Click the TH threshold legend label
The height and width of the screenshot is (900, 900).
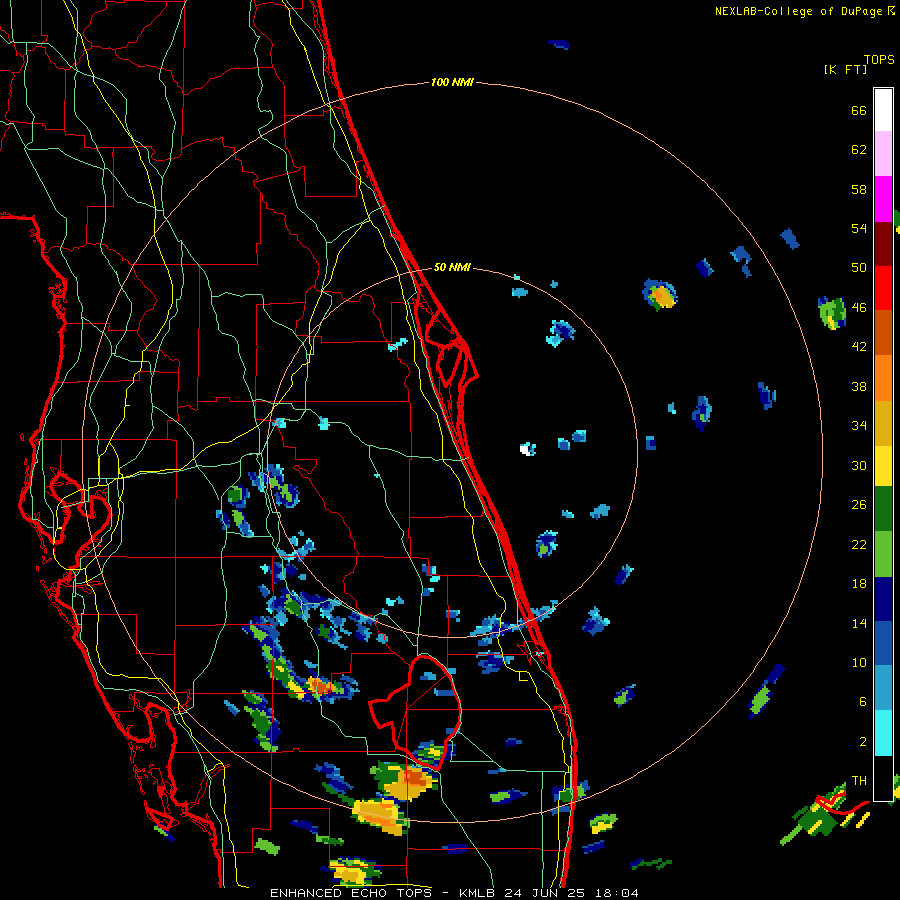click(859, 780)
